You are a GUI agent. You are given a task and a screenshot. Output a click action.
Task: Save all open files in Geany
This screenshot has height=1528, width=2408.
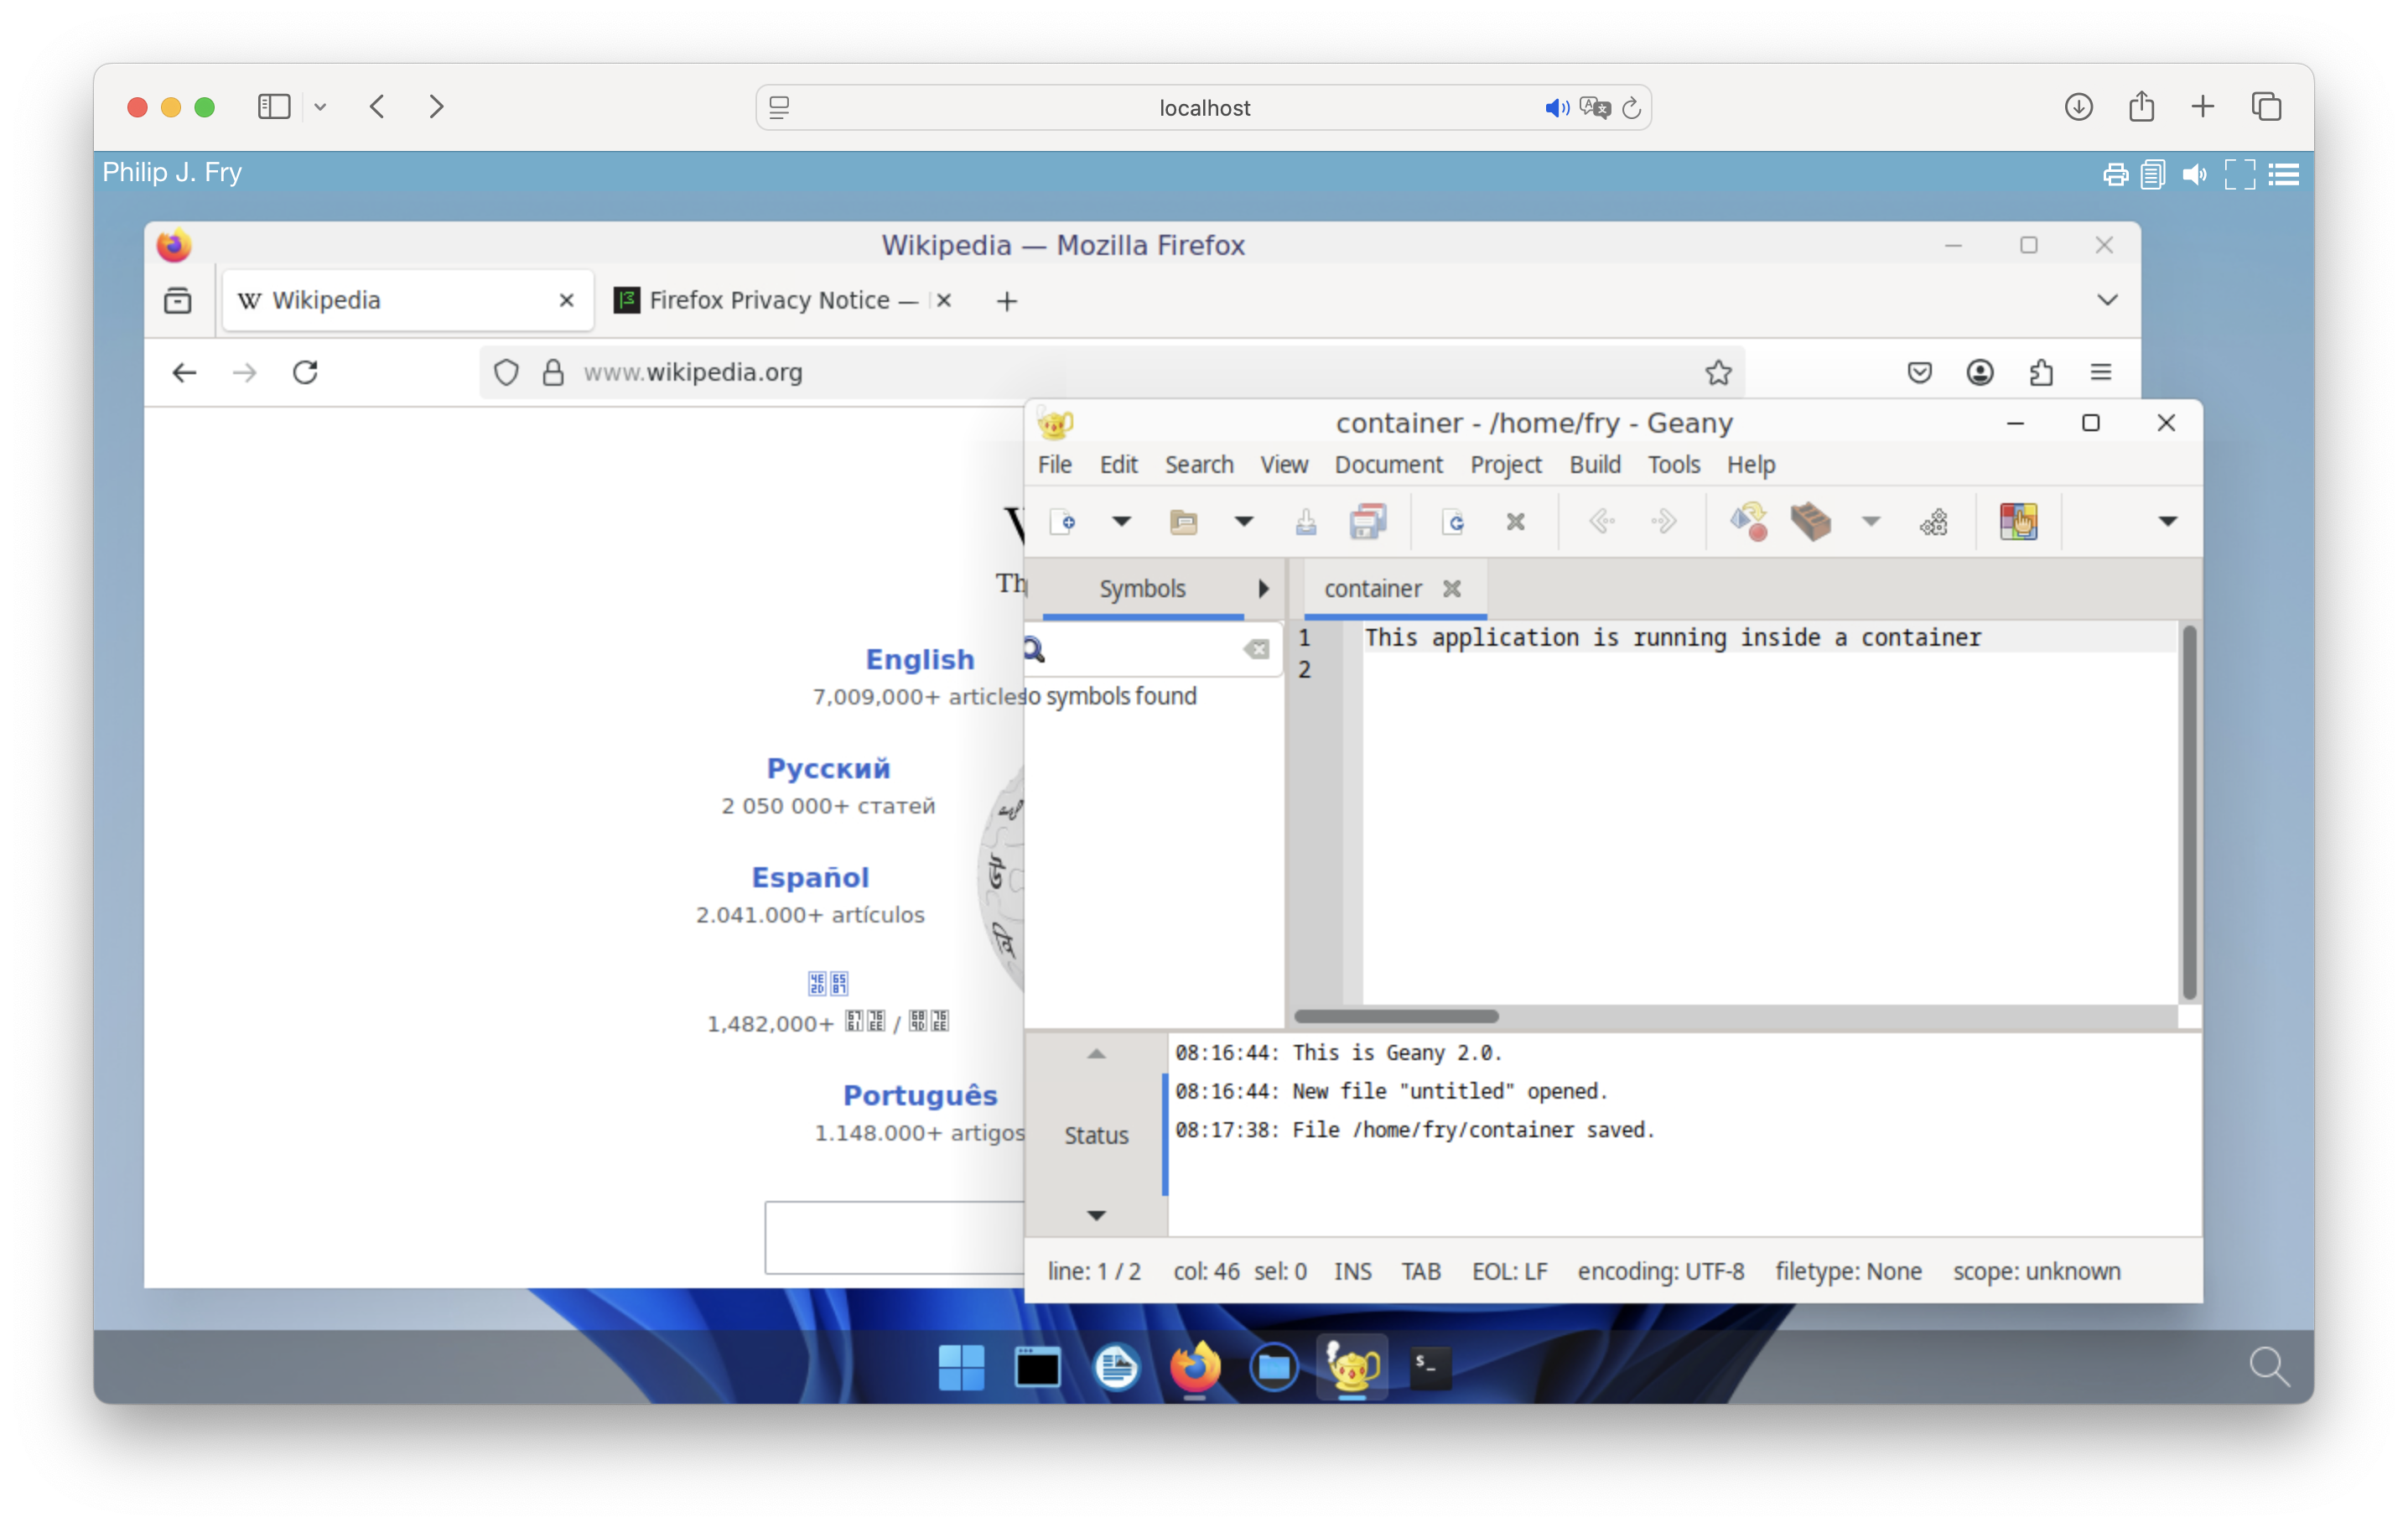tap(1368, 521)
